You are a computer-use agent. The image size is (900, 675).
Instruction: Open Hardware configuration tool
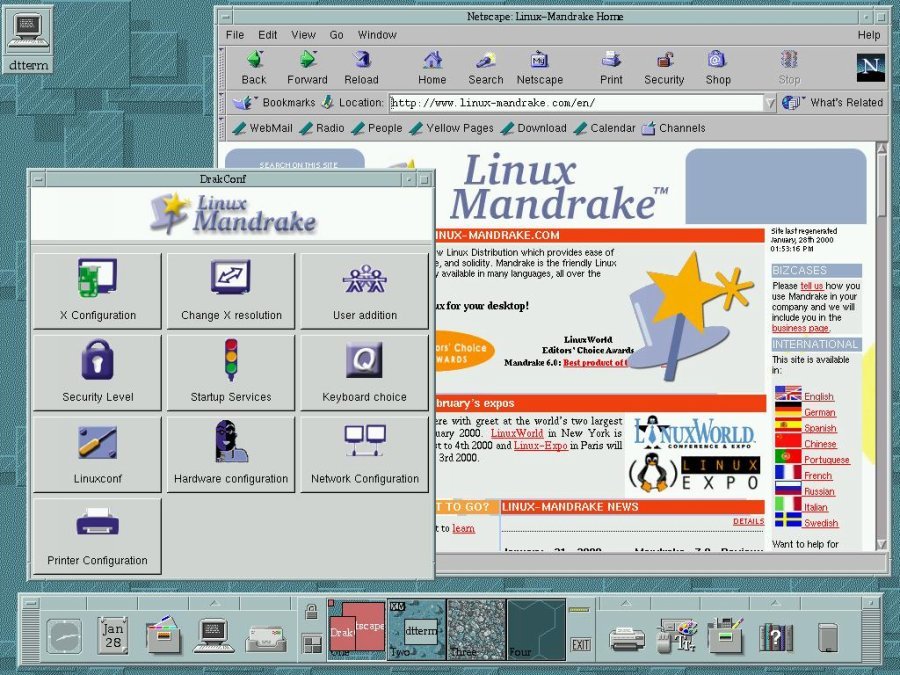[231, 455]
